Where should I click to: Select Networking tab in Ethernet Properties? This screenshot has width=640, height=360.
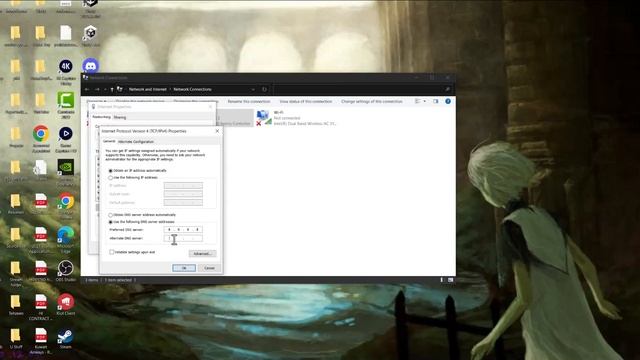[101, 117]
